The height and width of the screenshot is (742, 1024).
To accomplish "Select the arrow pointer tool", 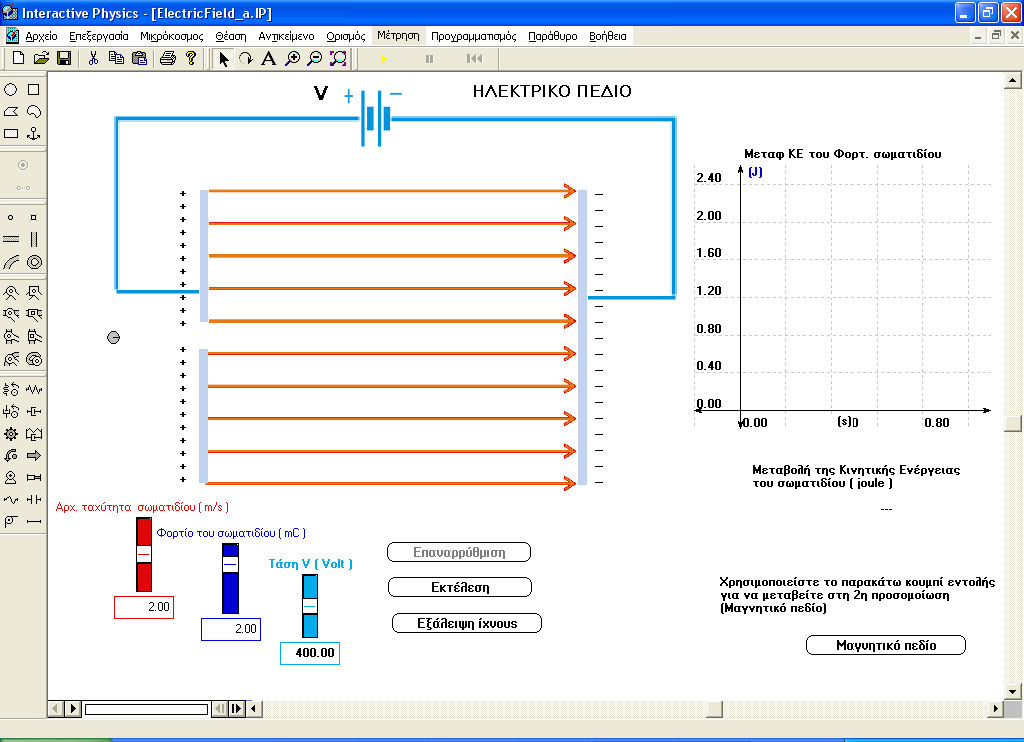I will point(223,59).
